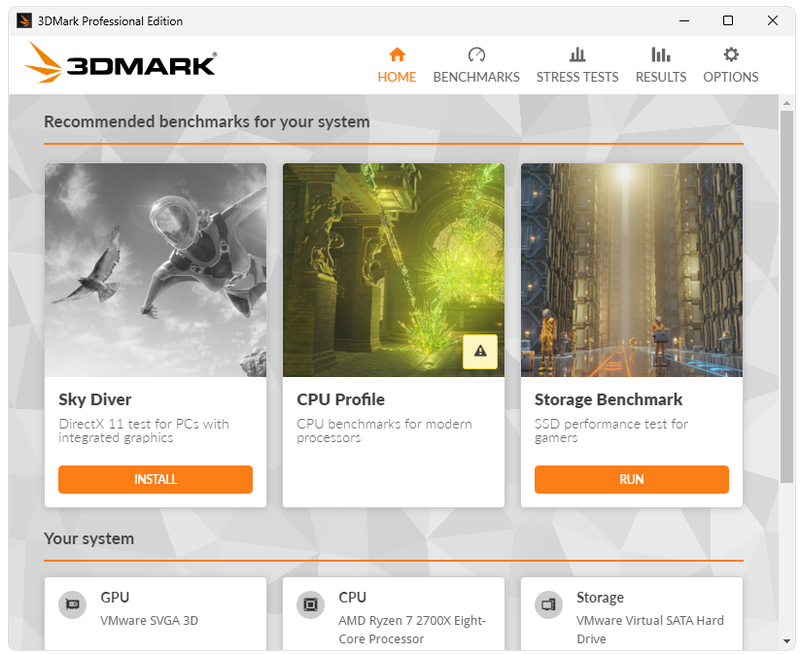Click the Benchmarks speedometer icon
Image resolution: width=800 pixels, height=654 pixels.
click(476, 54)
